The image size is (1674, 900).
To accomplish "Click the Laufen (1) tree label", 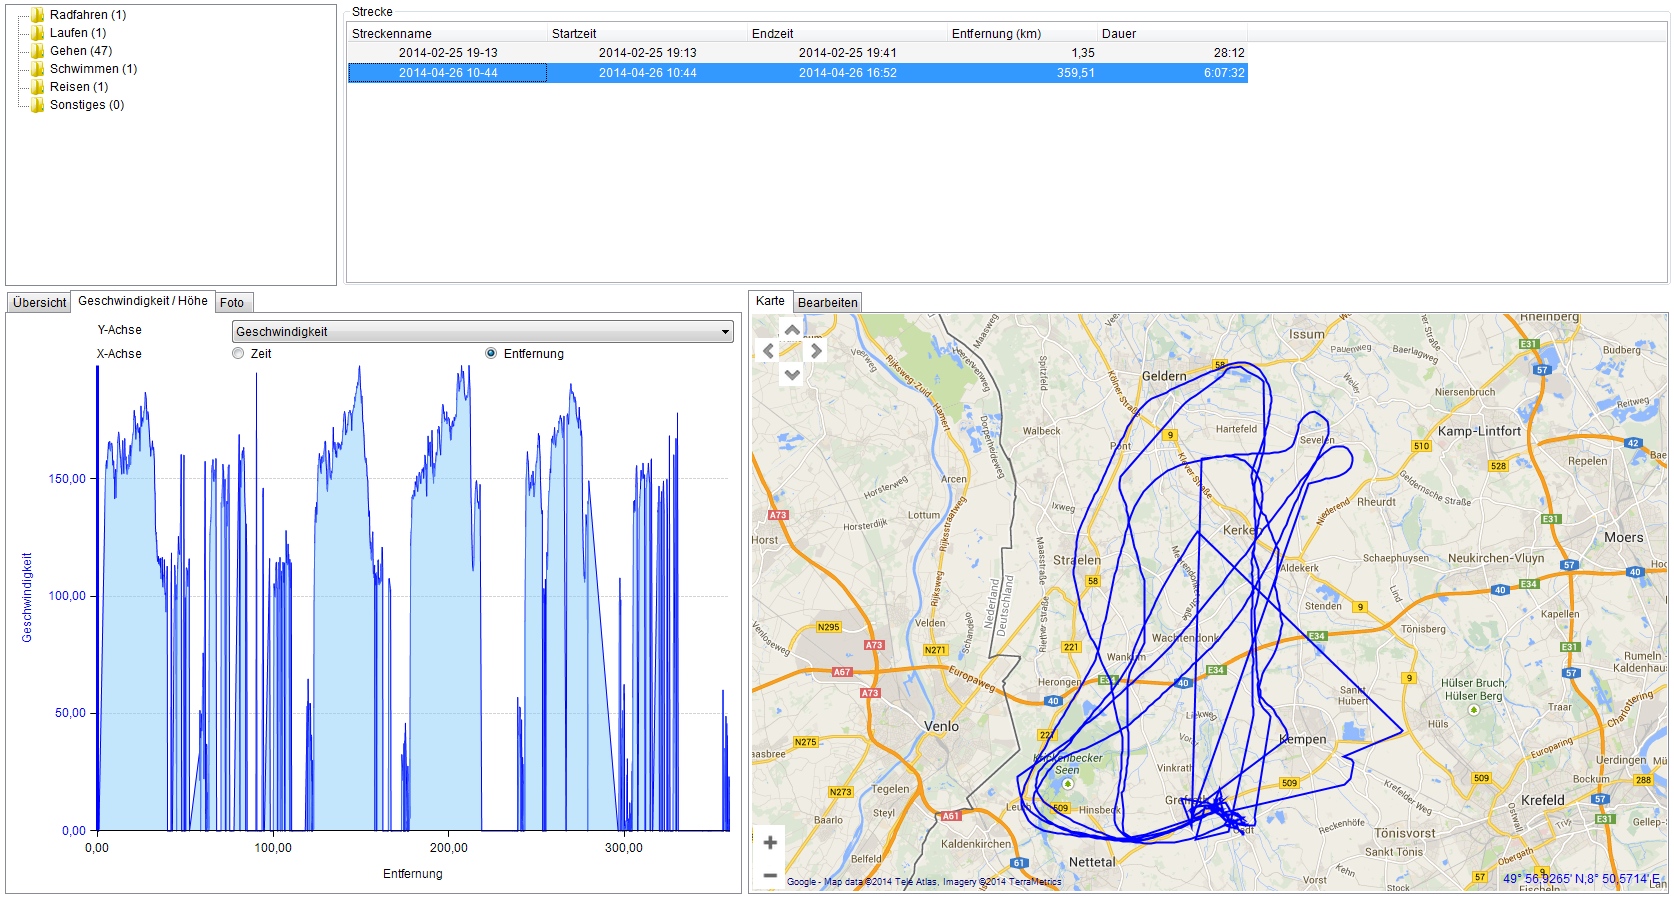I will [78, 33].
